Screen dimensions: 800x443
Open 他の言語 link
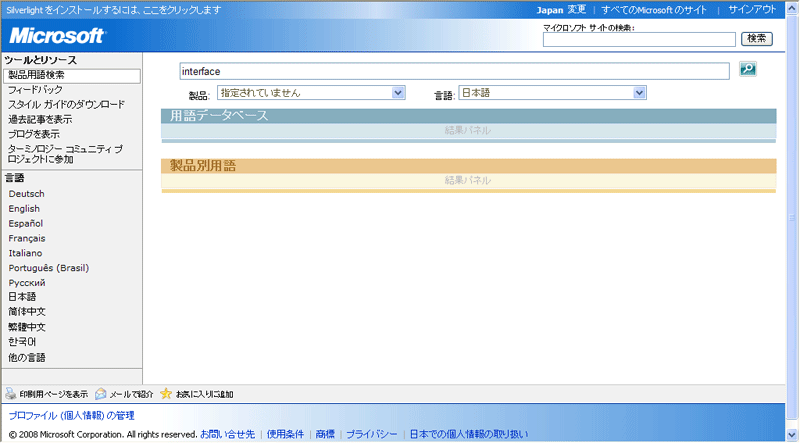point(27,358)
